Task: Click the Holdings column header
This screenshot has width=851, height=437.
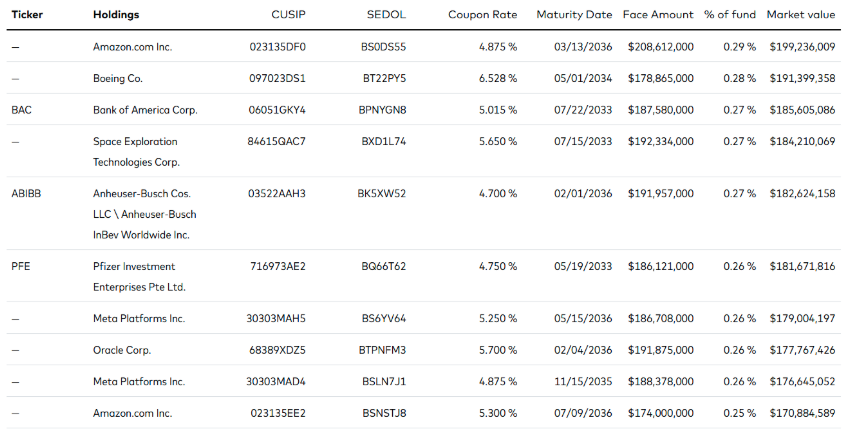Action: pyautogui.click(x=116, y=15)
